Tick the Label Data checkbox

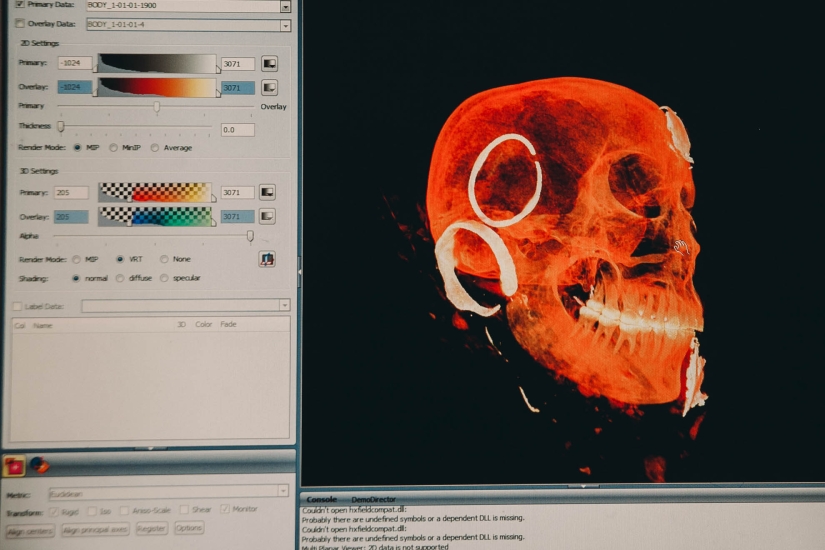tap(16, 306)
